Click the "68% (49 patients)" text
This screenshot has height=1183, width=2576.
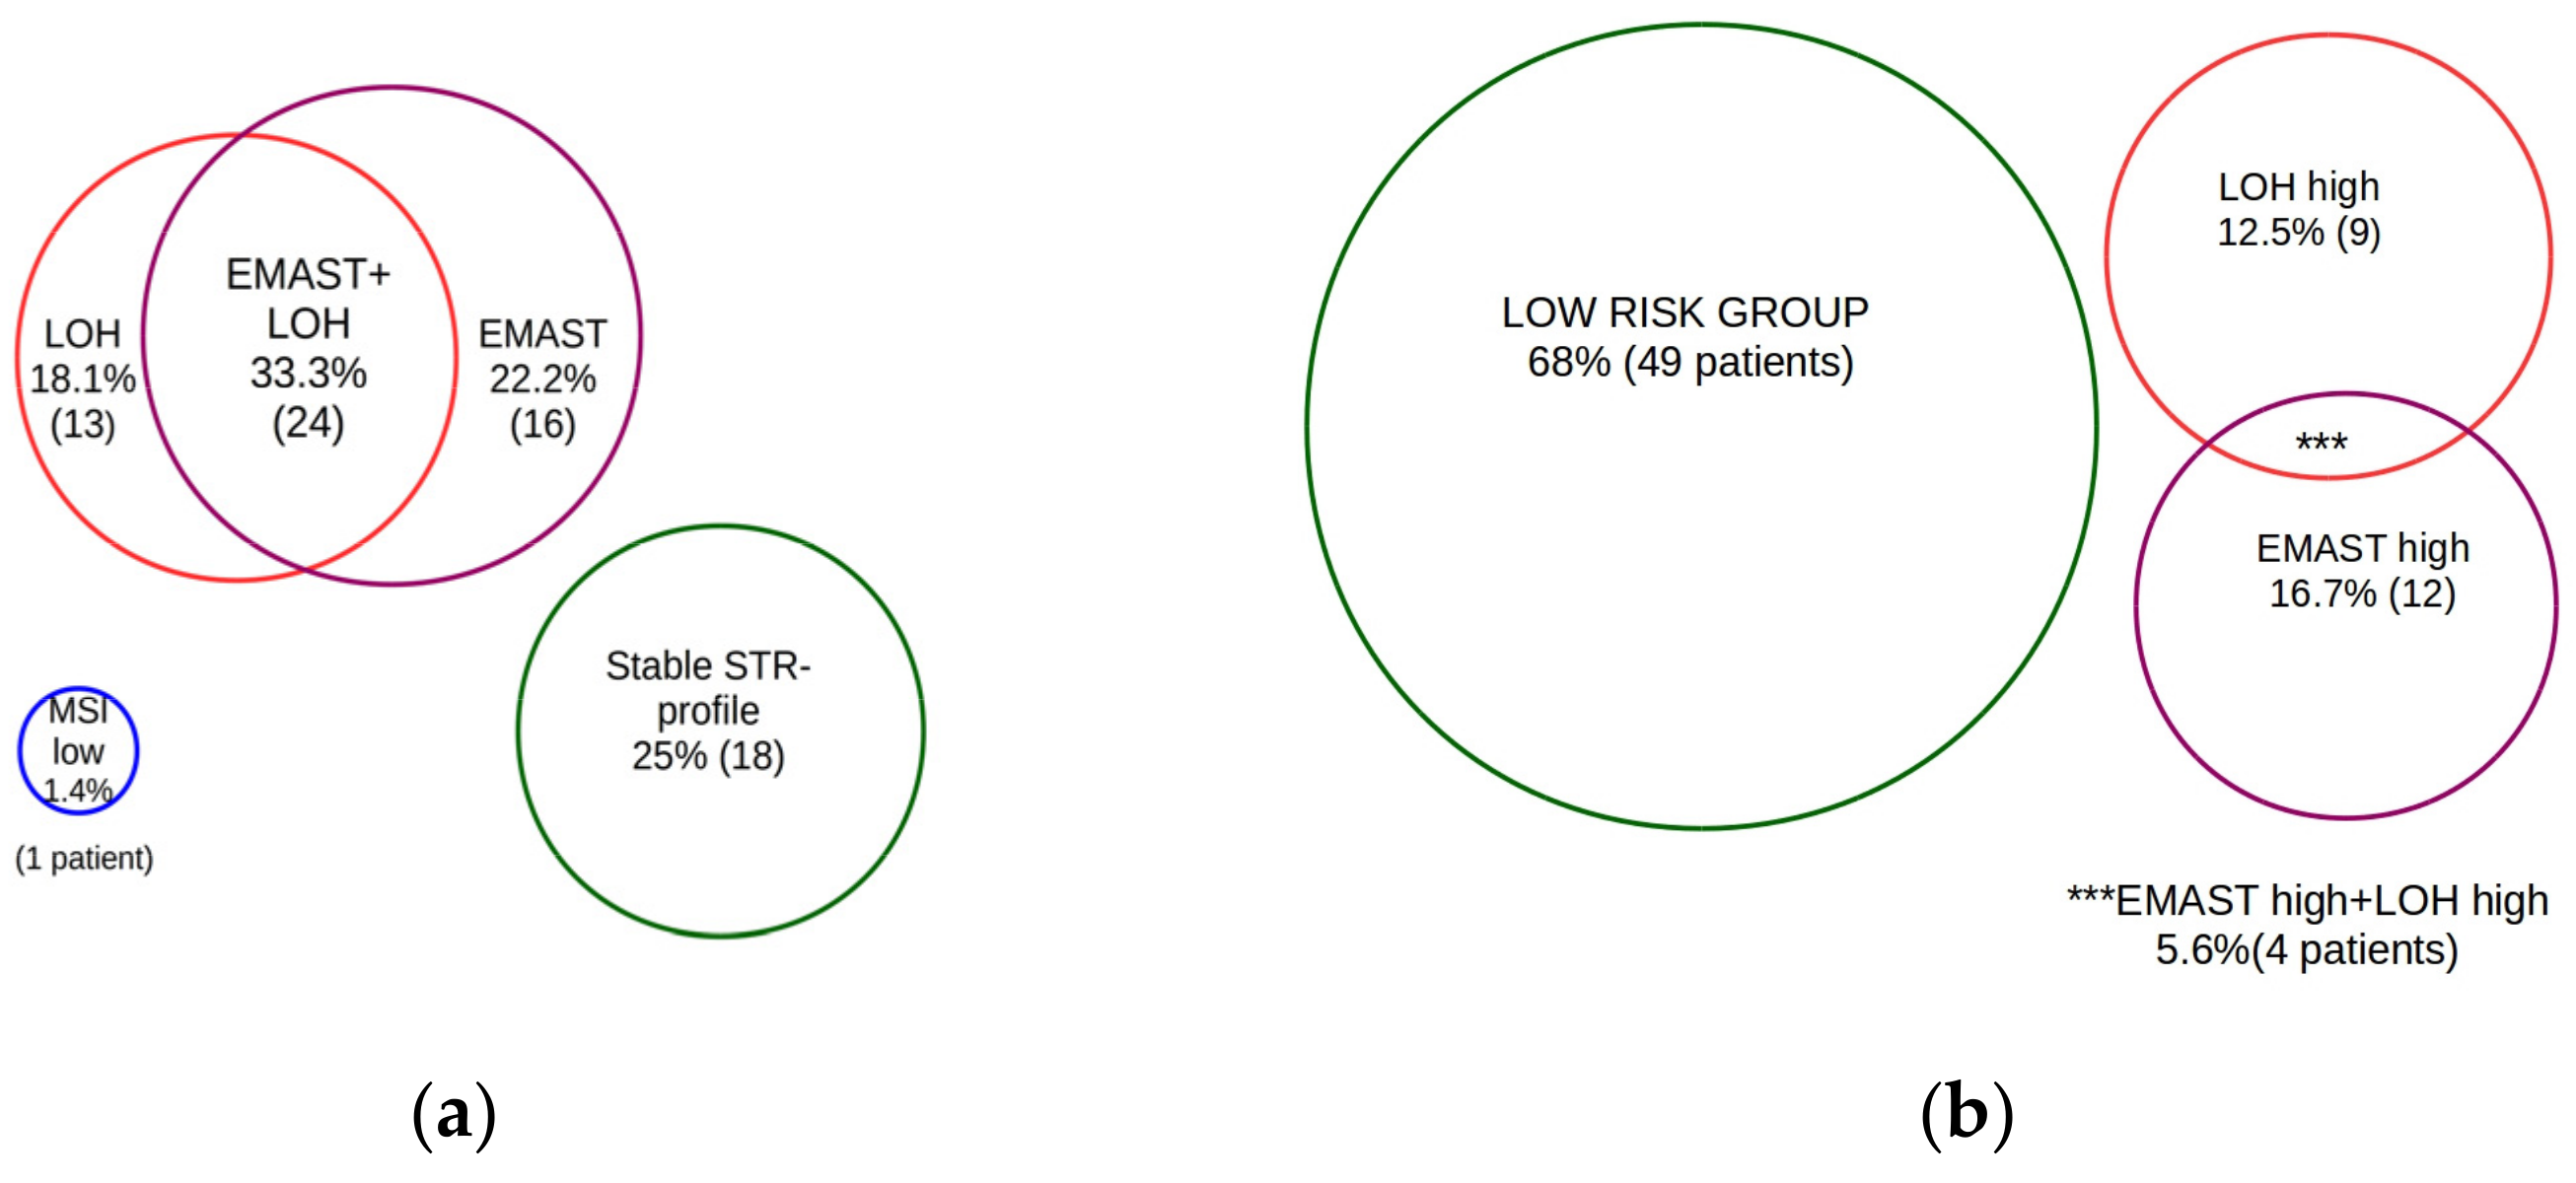[1690, 362]
